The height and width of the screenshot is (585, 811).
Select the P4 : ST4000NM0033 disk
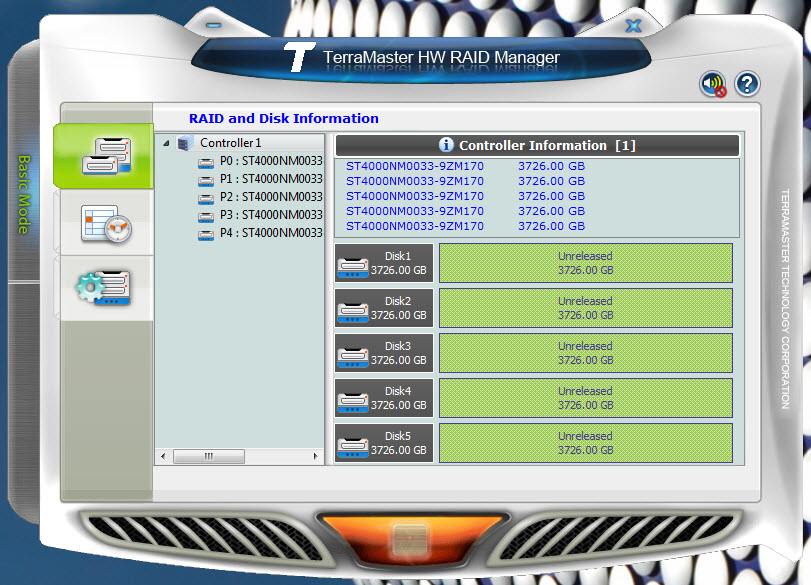pos(271,233)
